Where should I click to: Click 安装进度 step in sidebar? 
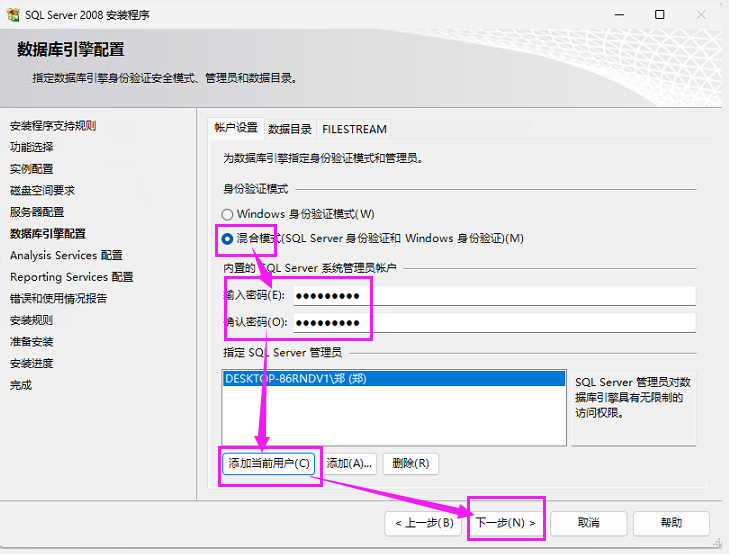(32, 363)
